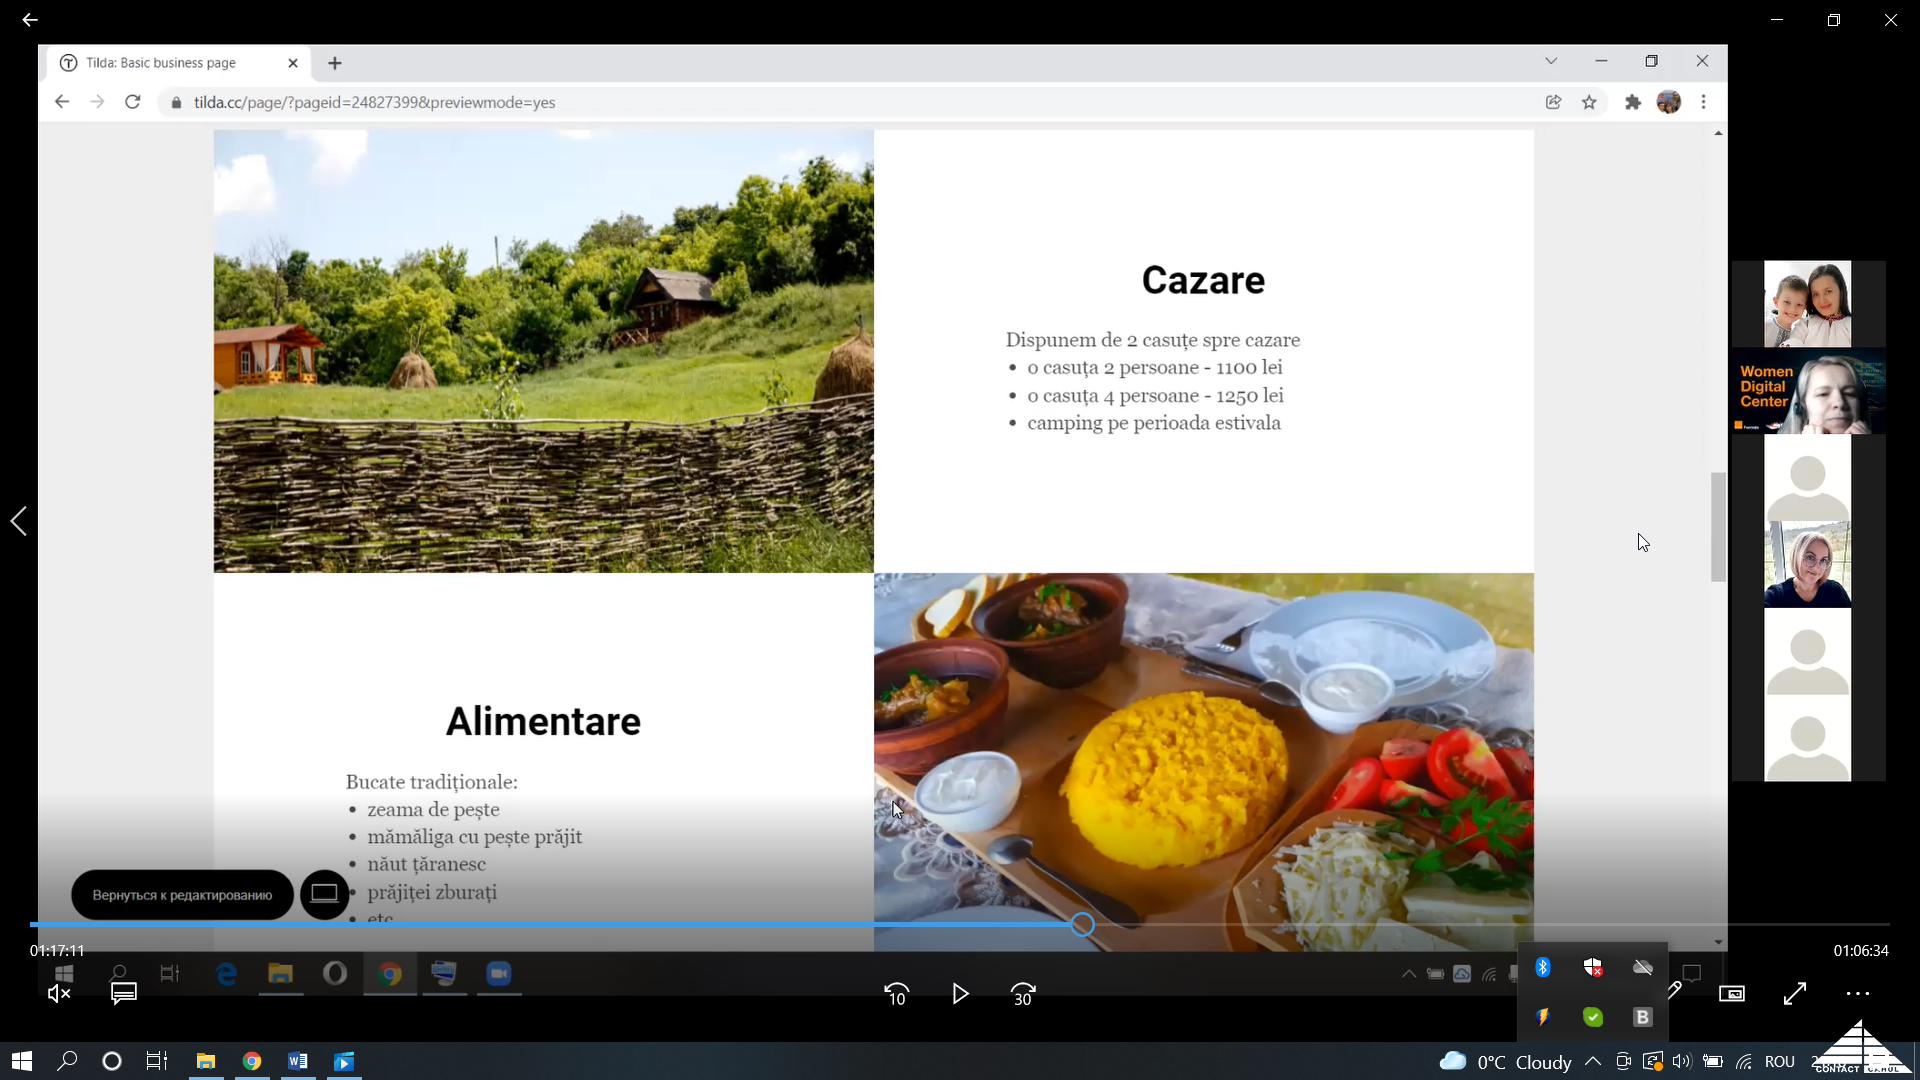1920x1080 pixels.
Task: Open File Explorer from taskbar
Action: click(206, 1062)
